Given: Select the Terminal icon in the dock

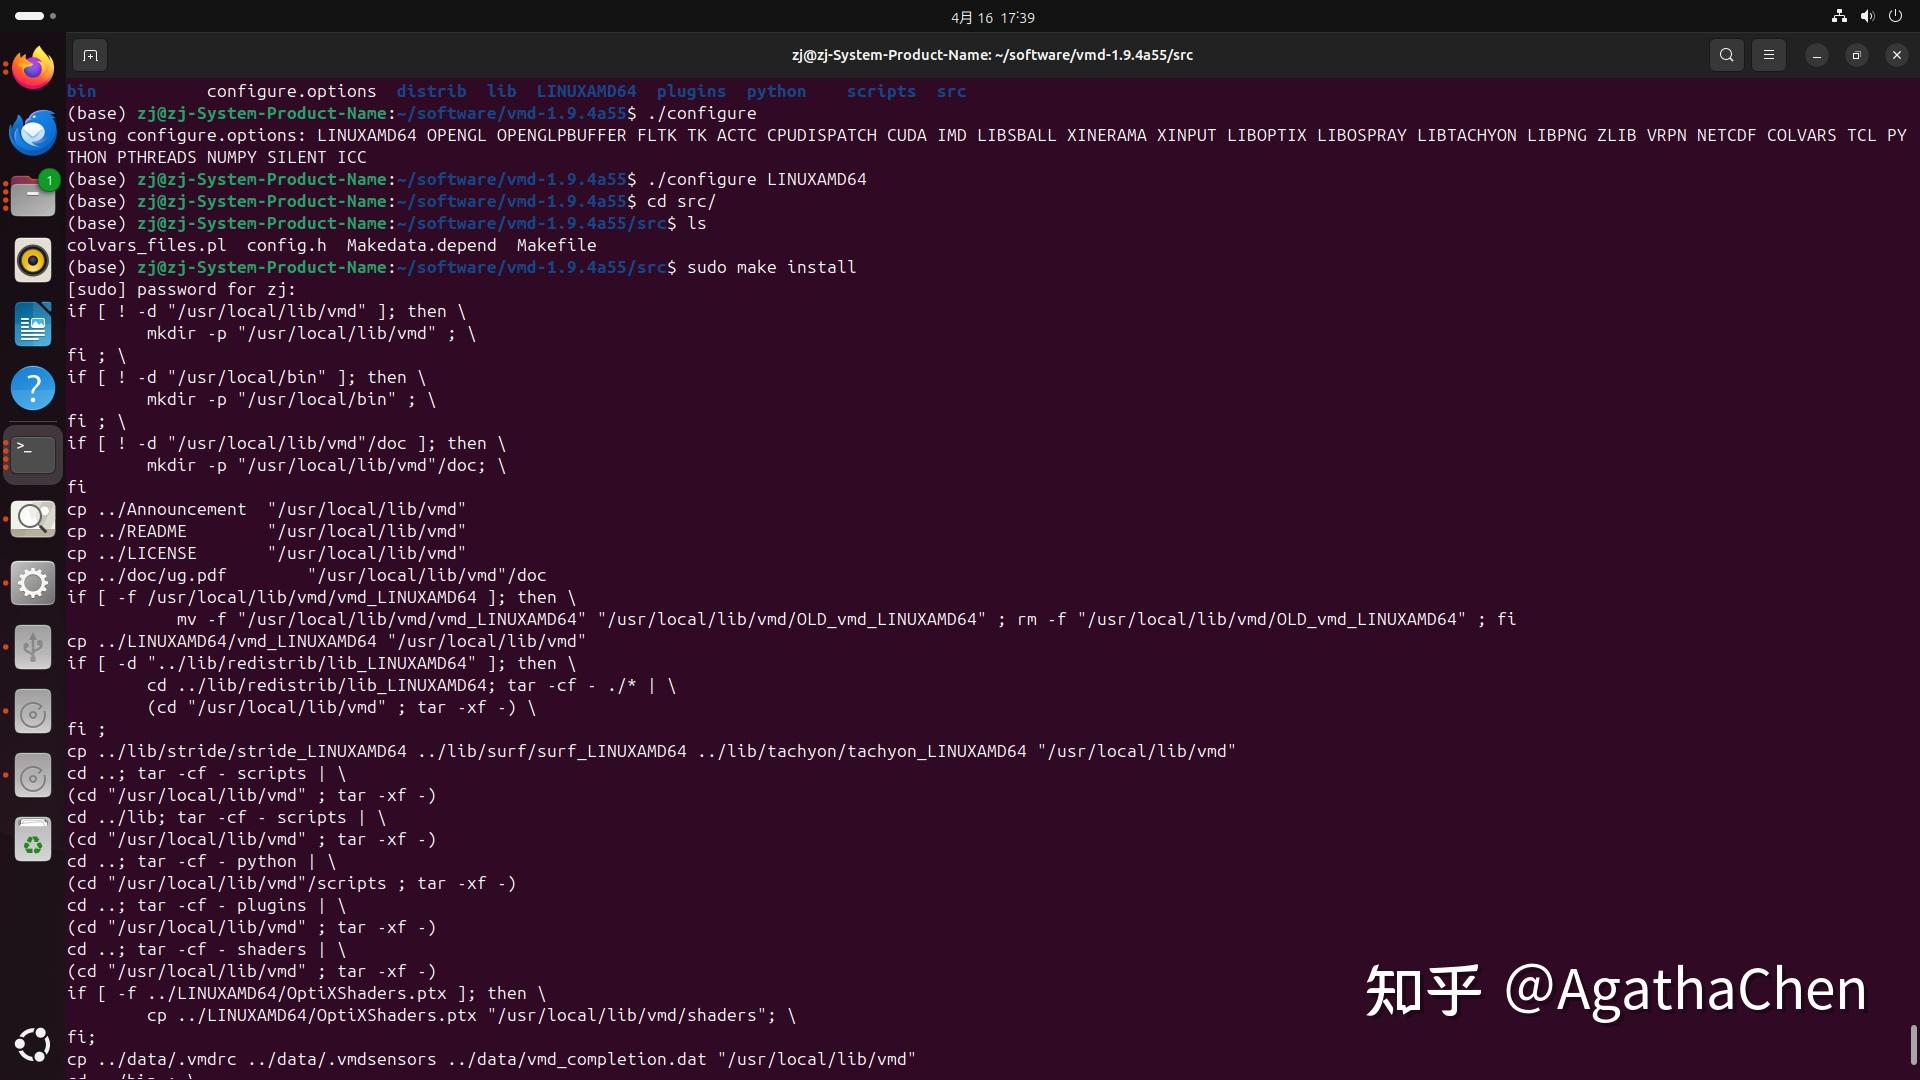Looking at the screenshot, I should (x=33, y=455).
